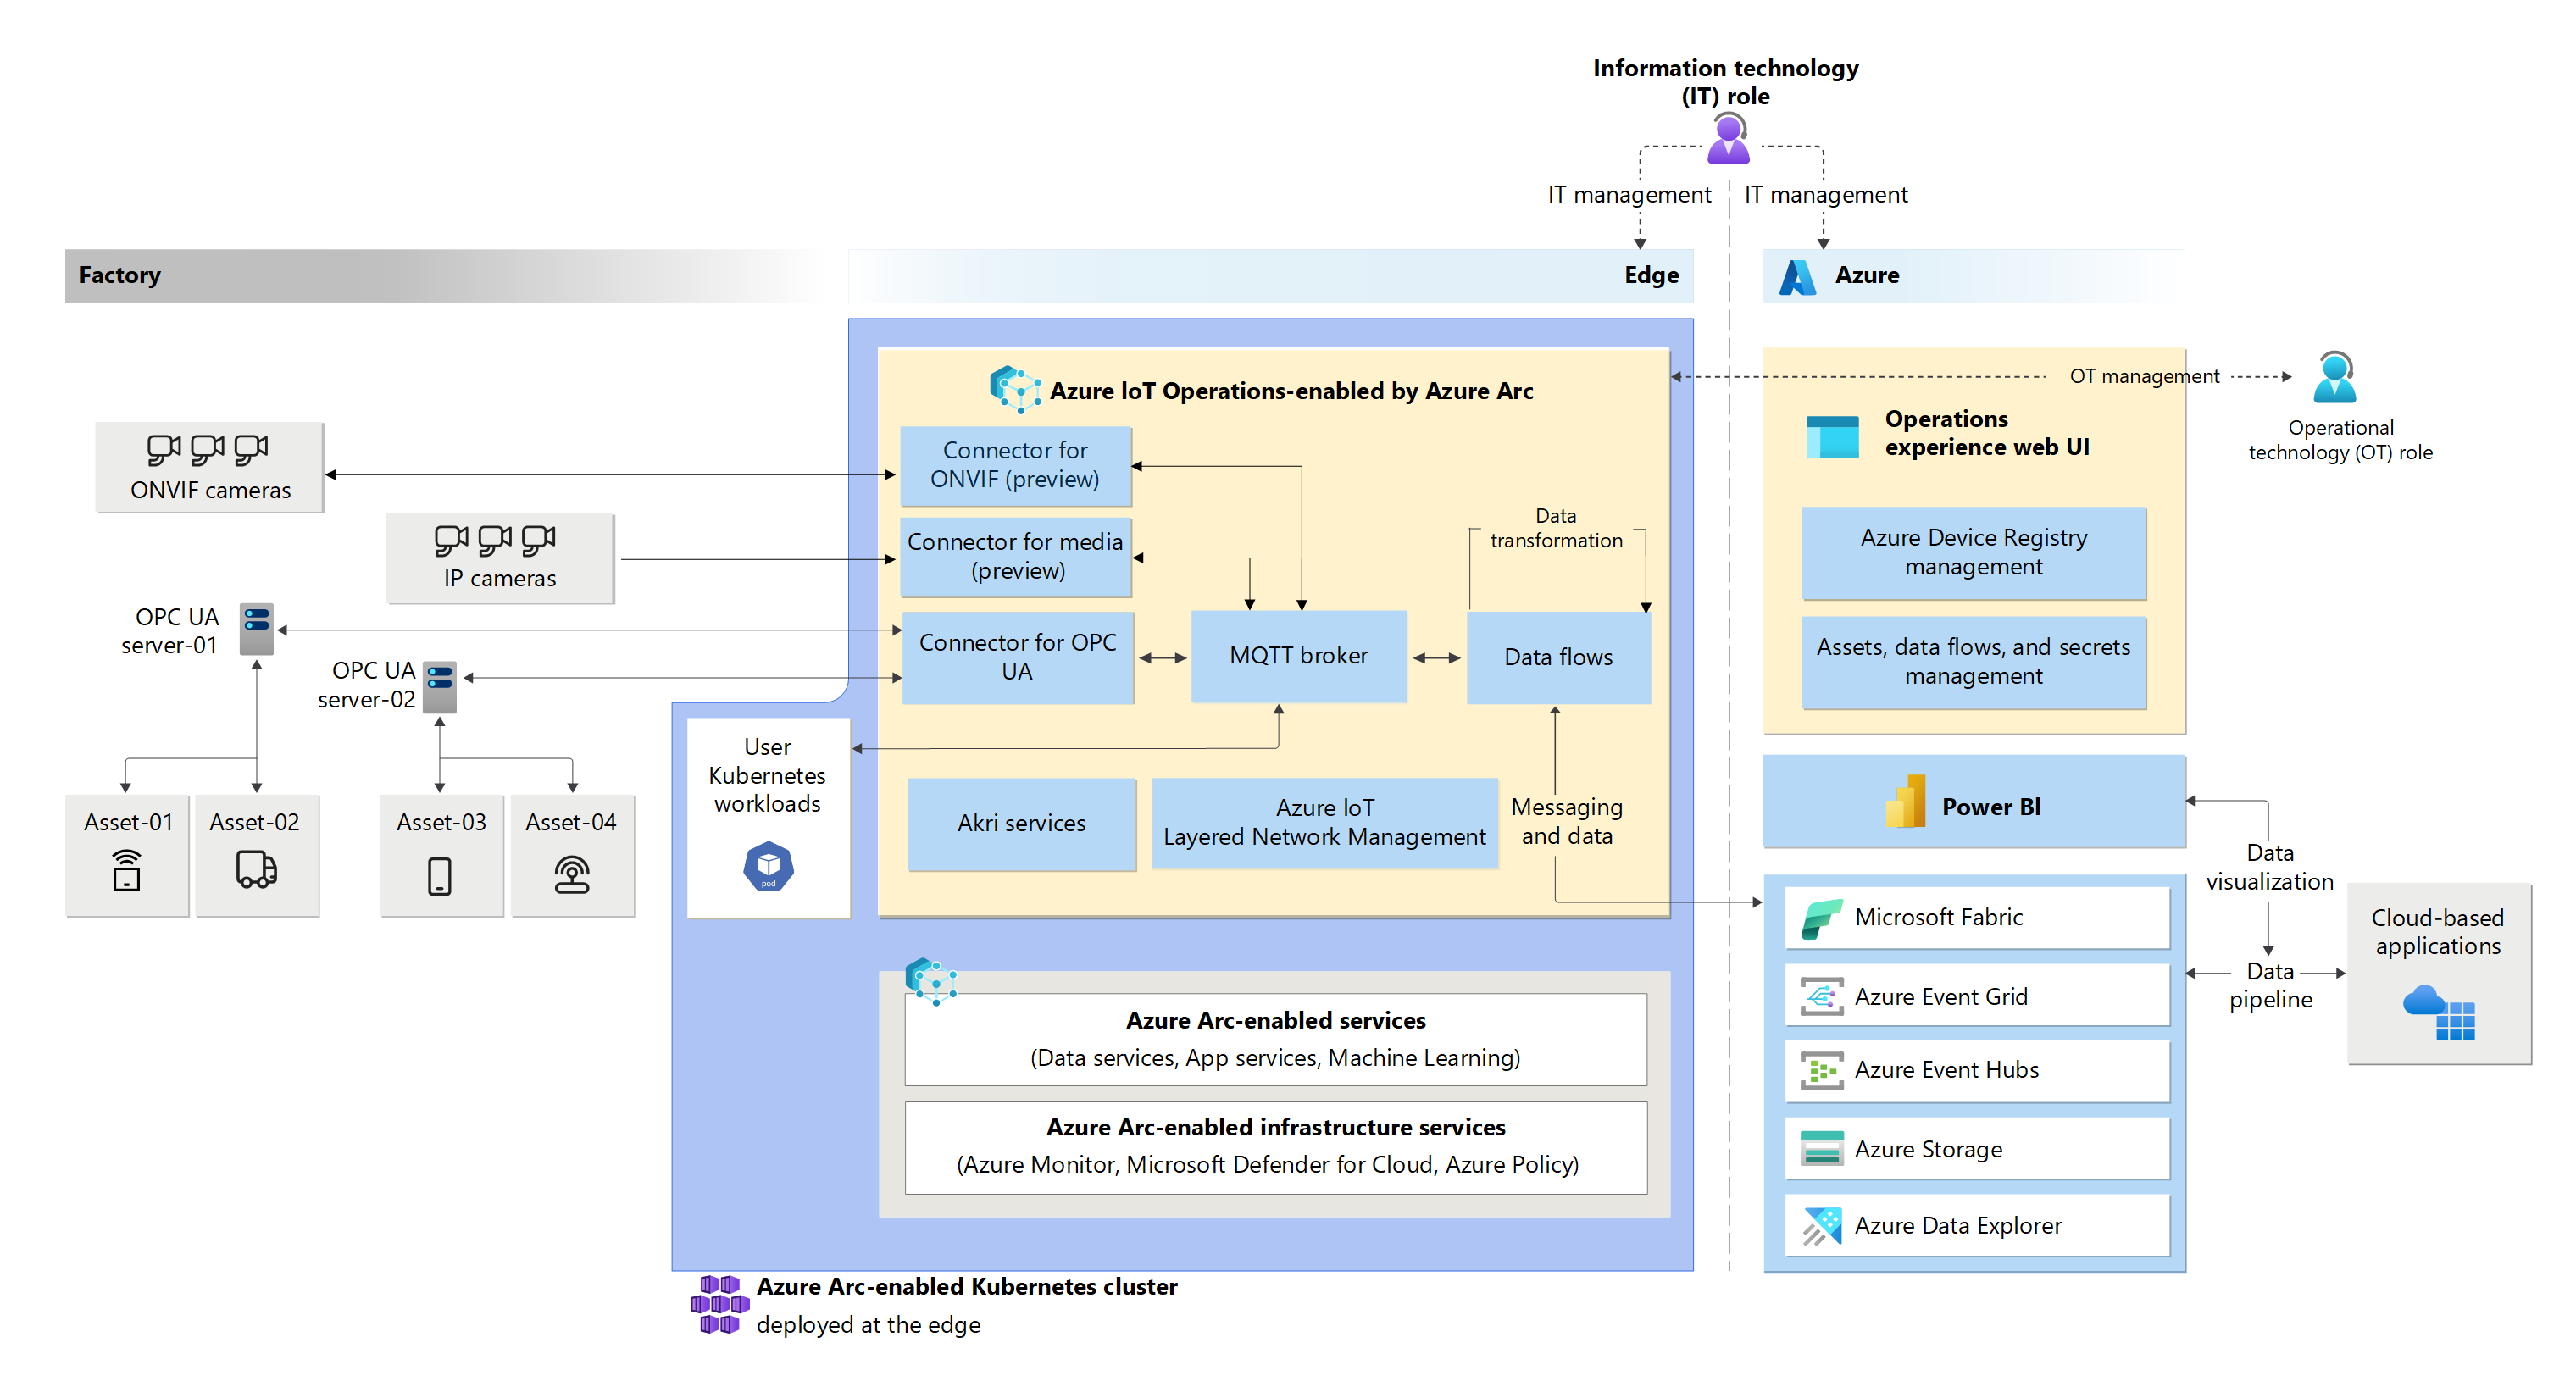Select the Data flows box
This screenshot has width=2576, height=1376.
pos(1558,658)
